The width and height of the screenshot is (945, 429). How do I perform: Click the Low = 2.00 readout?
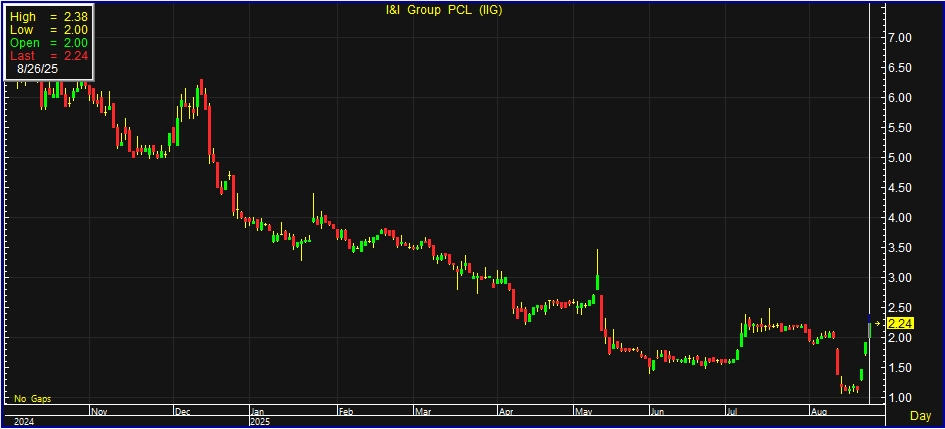49,30
